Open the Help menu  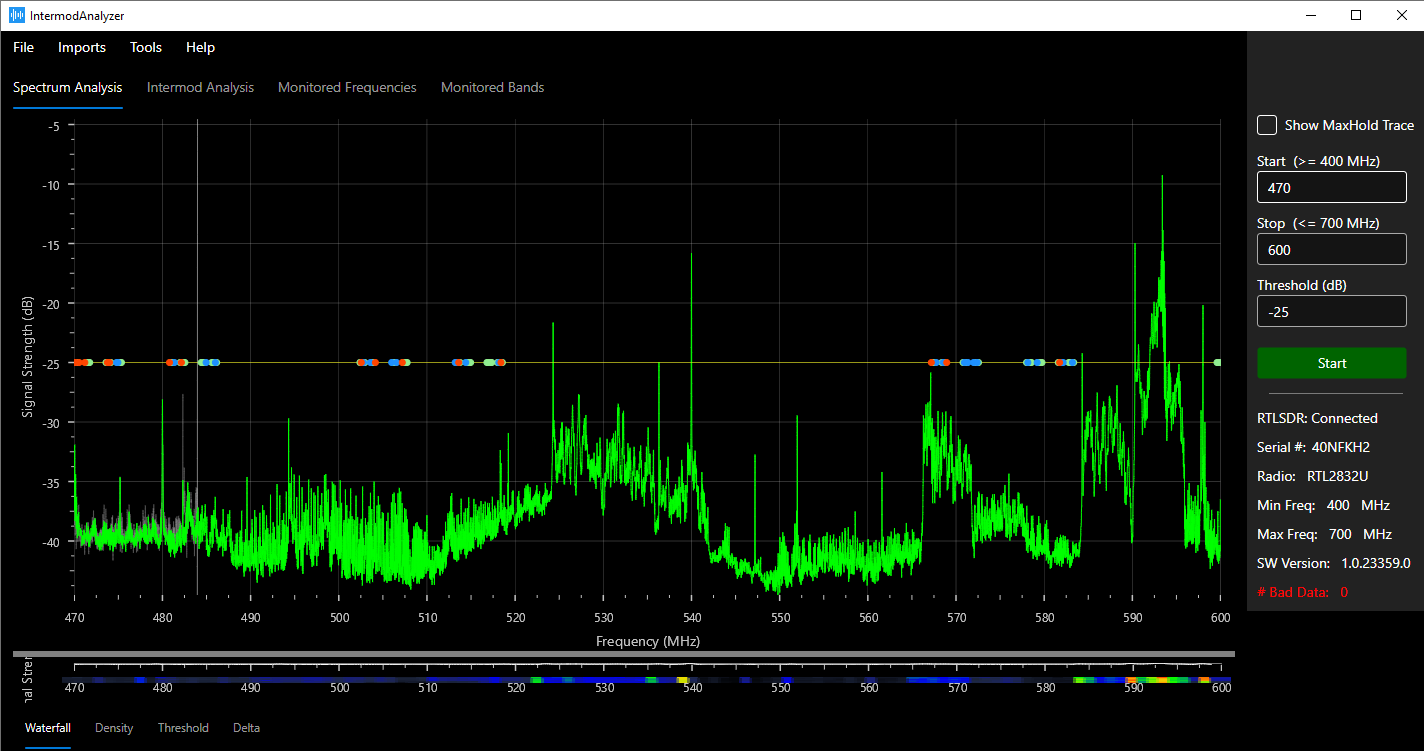click(x=200, y=47)
